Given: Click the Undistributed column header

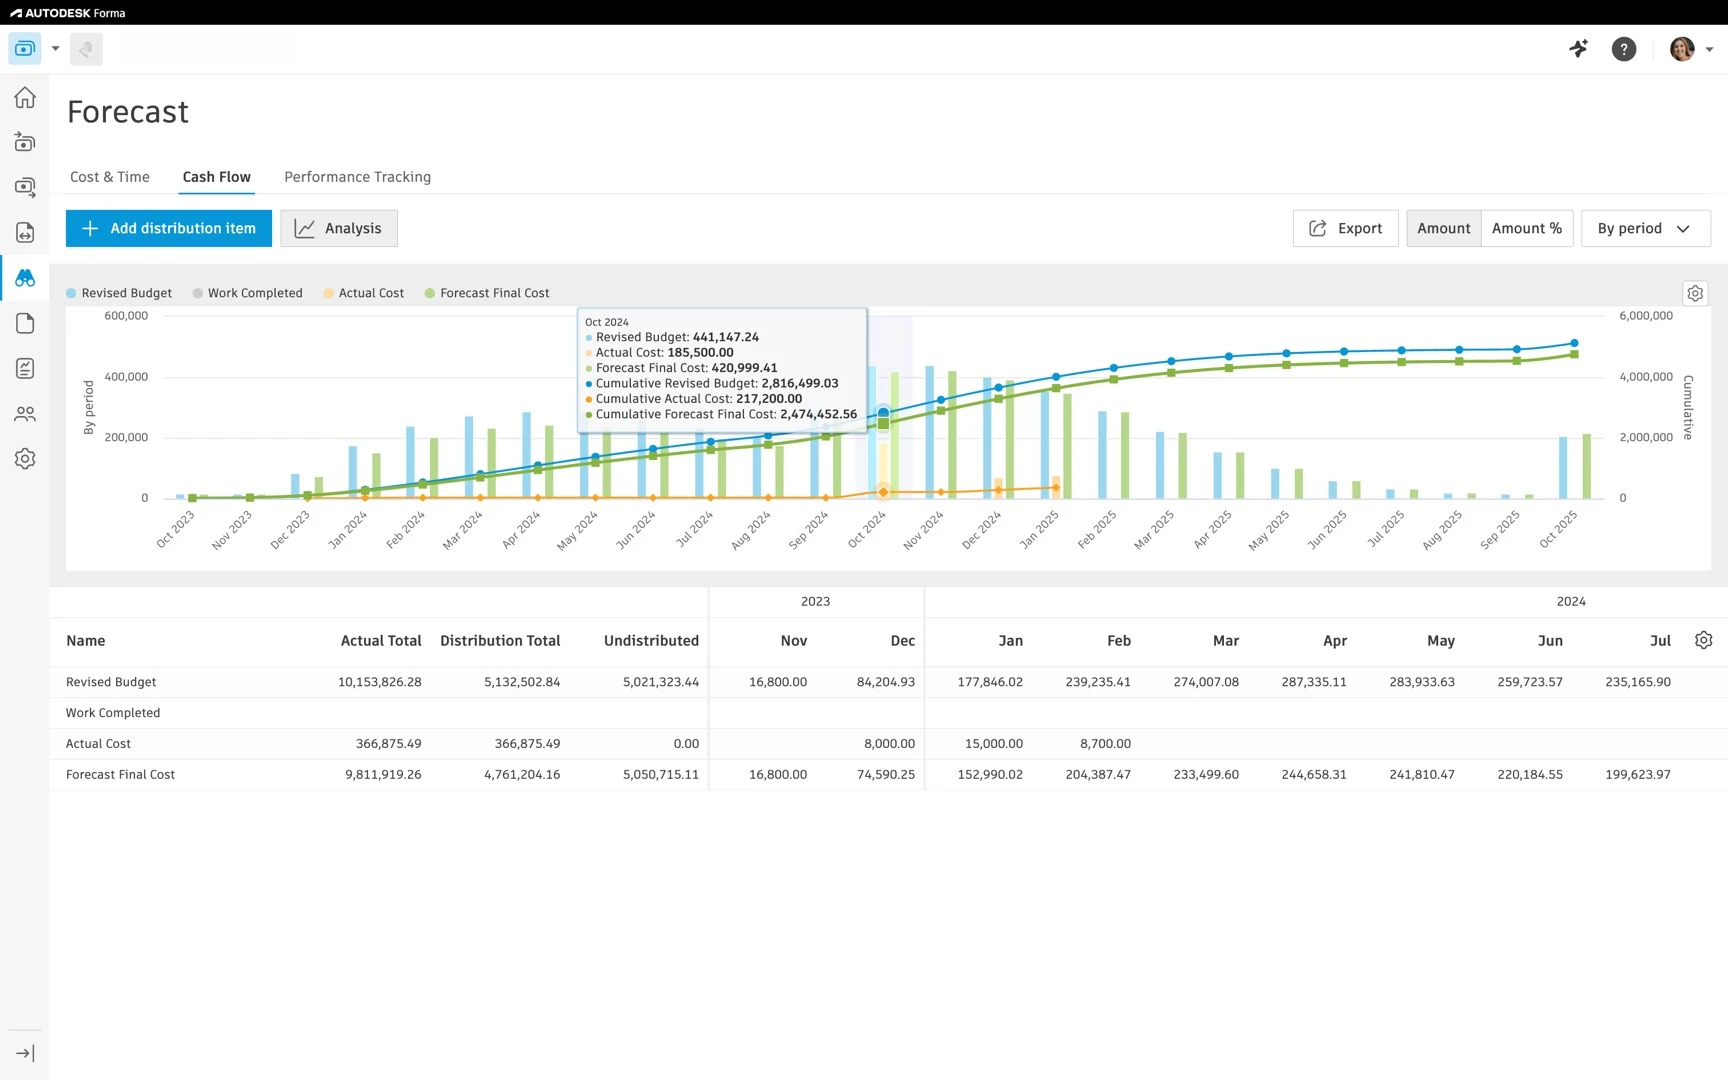Looking at the screenshot, I should tap(651, 641).
